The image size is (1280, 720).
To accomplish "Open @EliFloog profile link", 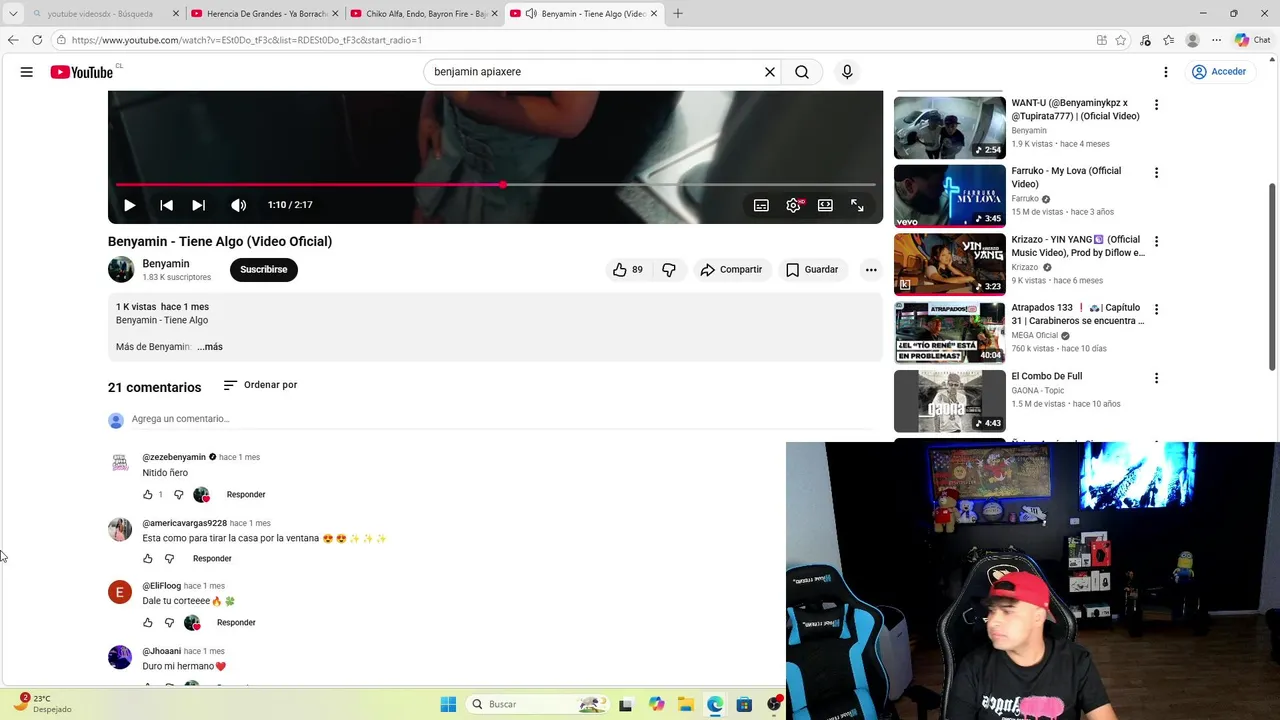I will tap(161, 586).
